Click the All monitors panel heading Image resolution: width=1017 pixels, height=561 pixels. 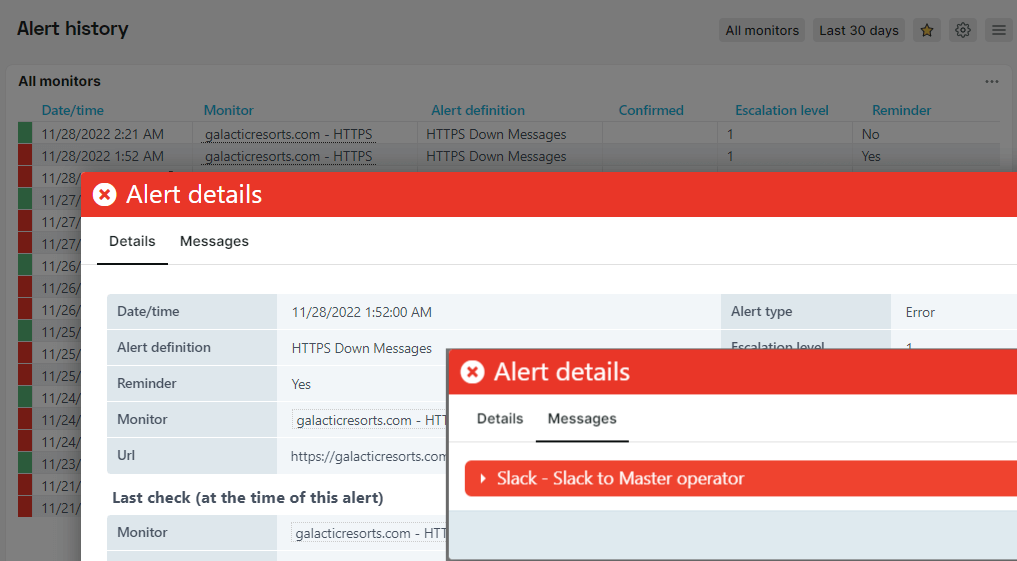click(x=59, y=81)
